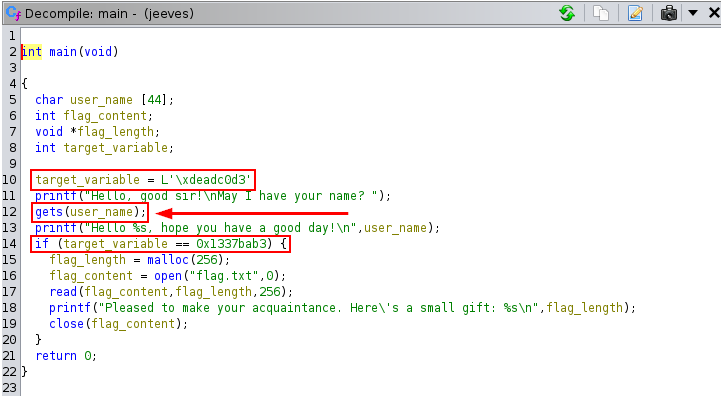Image resolution: width=721 pixels, height=396 pixels.
Task: Select the close function call
Action: click(67, 323)
